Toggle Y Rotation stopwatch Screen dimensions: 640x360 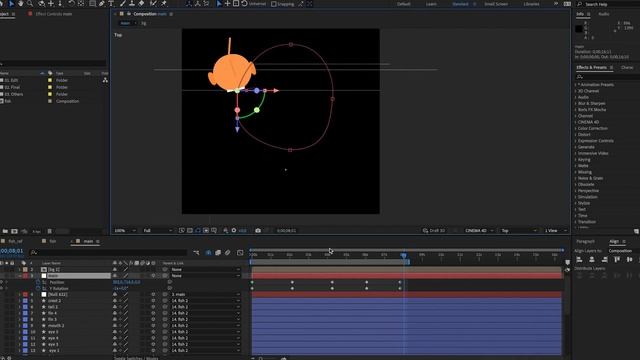[x=38, y=289]
